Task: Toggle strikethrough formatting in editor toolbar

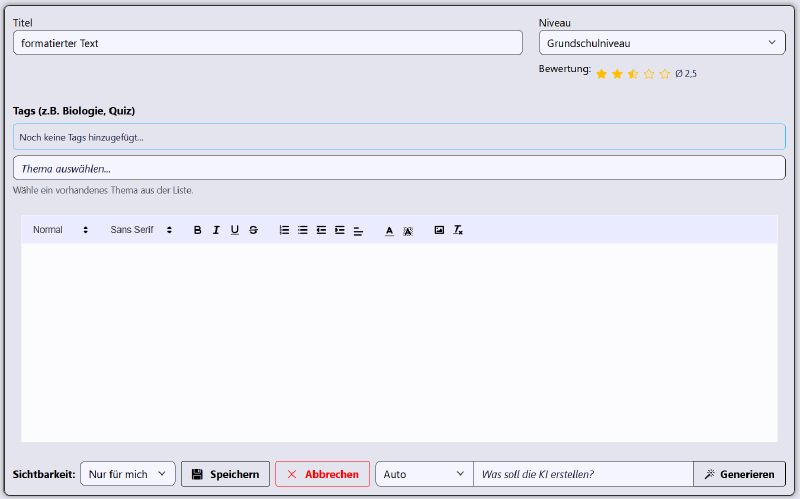Action: click(253, 230)
